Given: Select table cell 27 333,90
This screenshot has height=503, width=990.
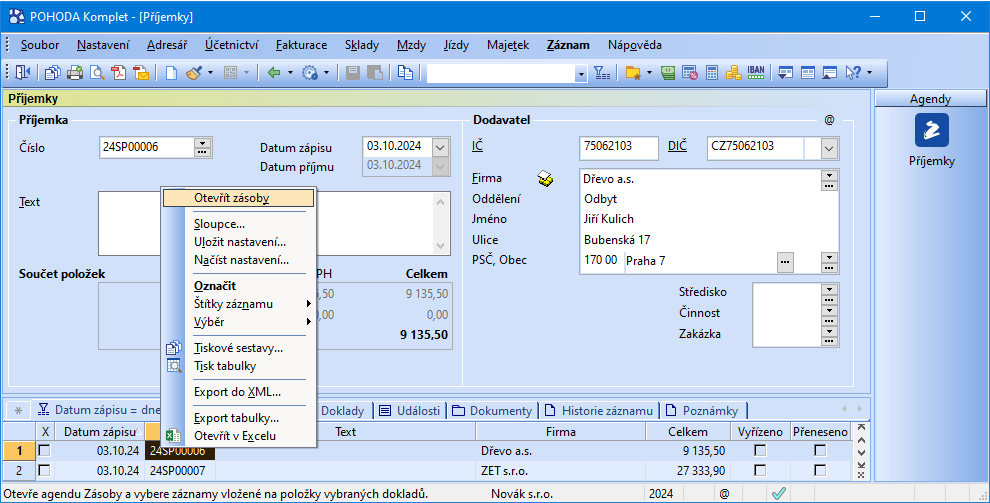Looking at the screenshot, I should [x=685, y=471].
